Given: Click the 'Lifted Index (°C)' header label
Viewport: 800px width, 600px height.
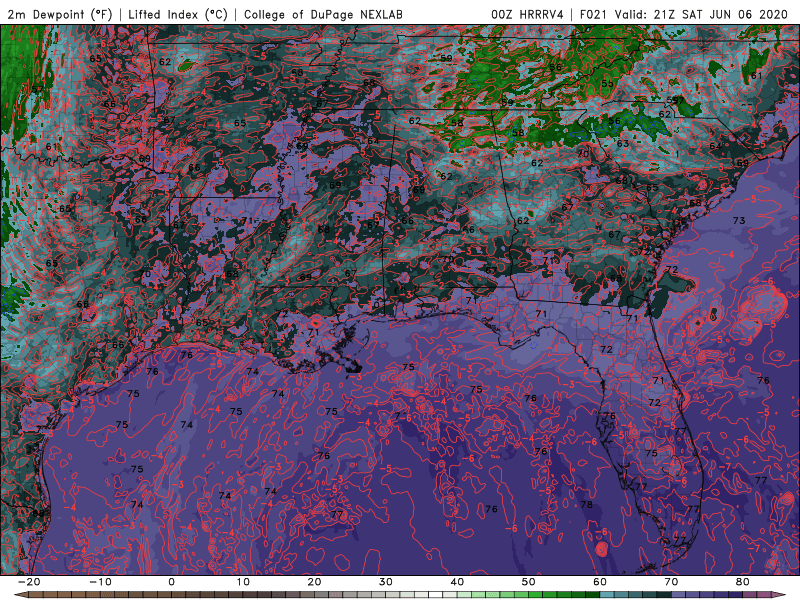Looking at the screenshot, I should coord(178,15).
